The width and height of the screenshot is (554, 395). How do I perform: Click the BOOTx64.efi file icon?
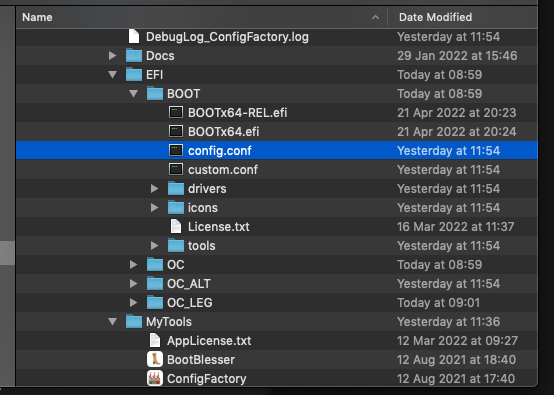click(x=176, y=131)
